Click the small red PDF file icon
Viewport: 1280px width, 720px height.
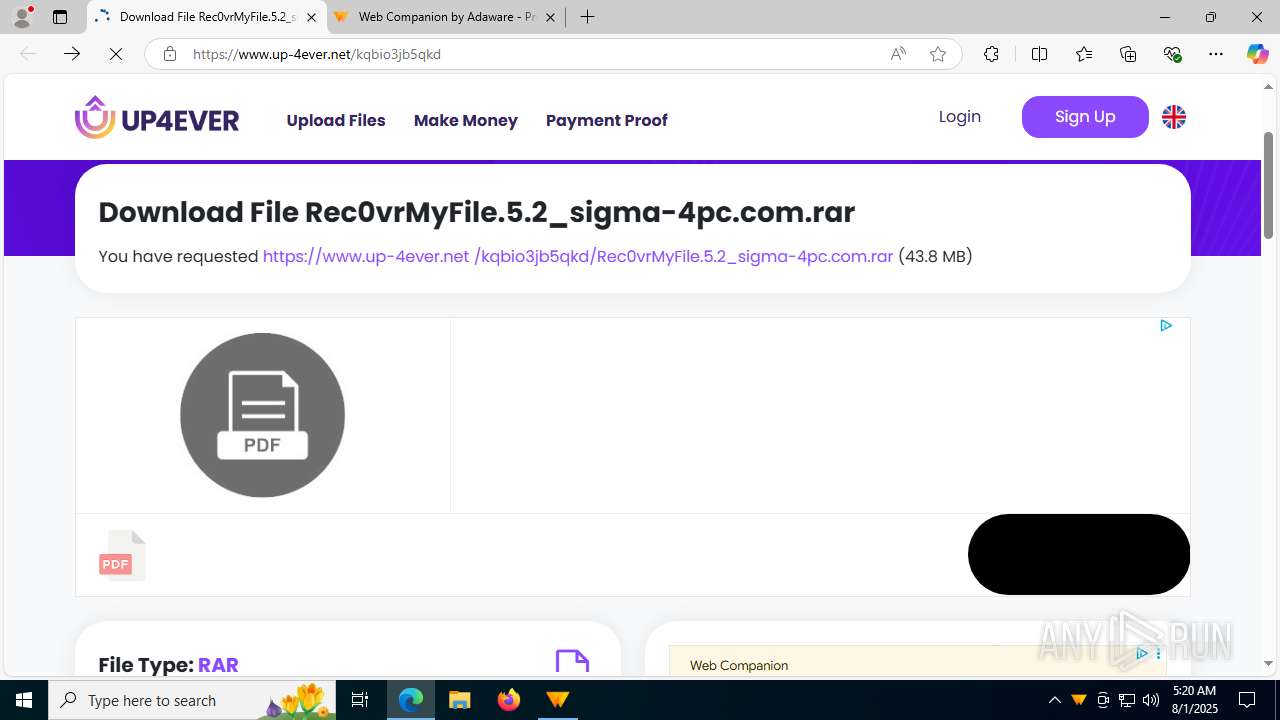[122, 555]
